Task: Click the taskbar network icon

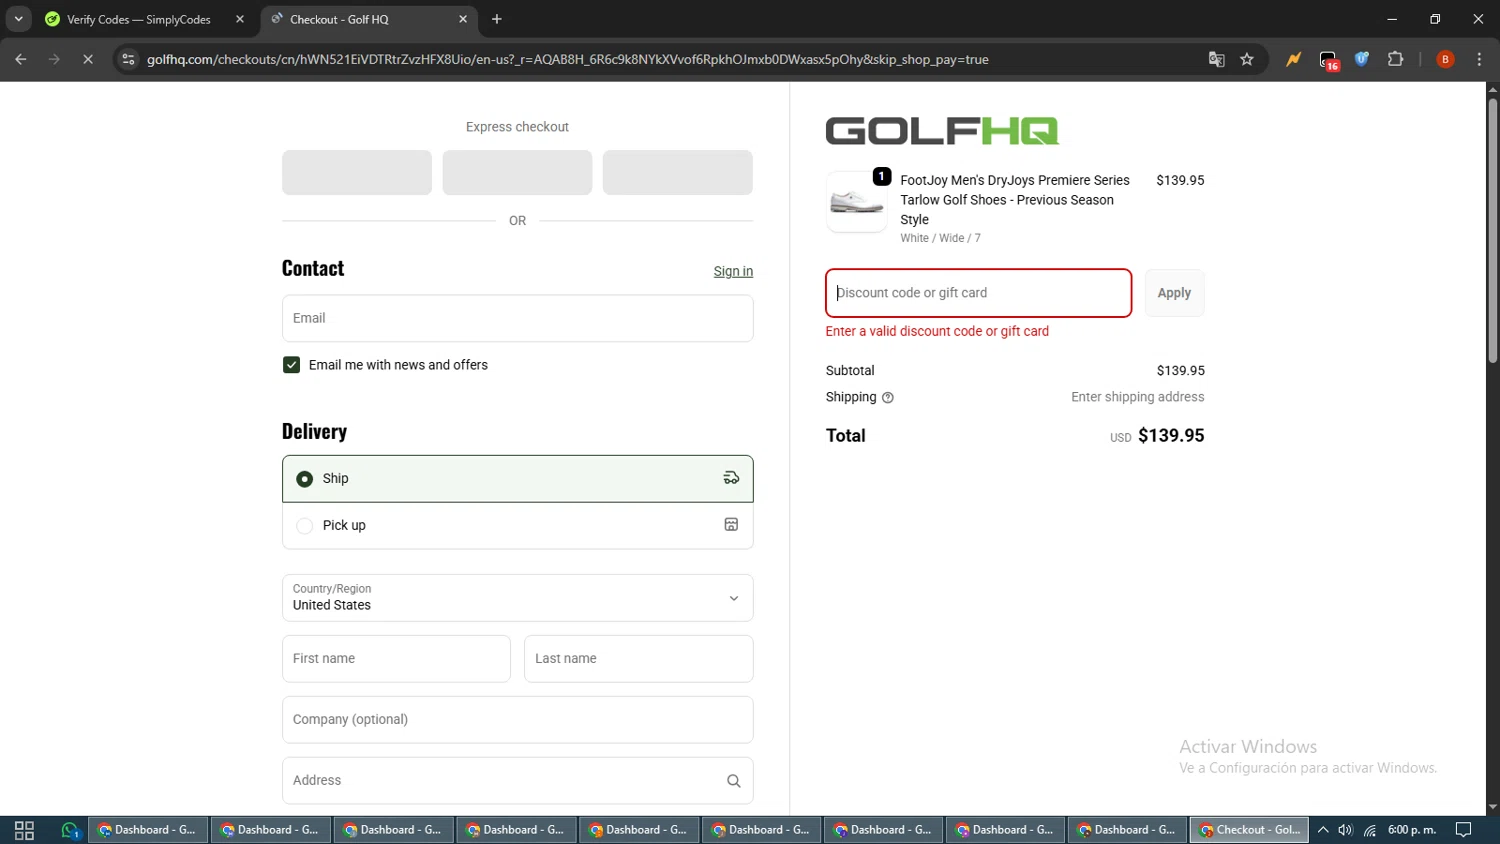Action: (x=1369, y=830)
